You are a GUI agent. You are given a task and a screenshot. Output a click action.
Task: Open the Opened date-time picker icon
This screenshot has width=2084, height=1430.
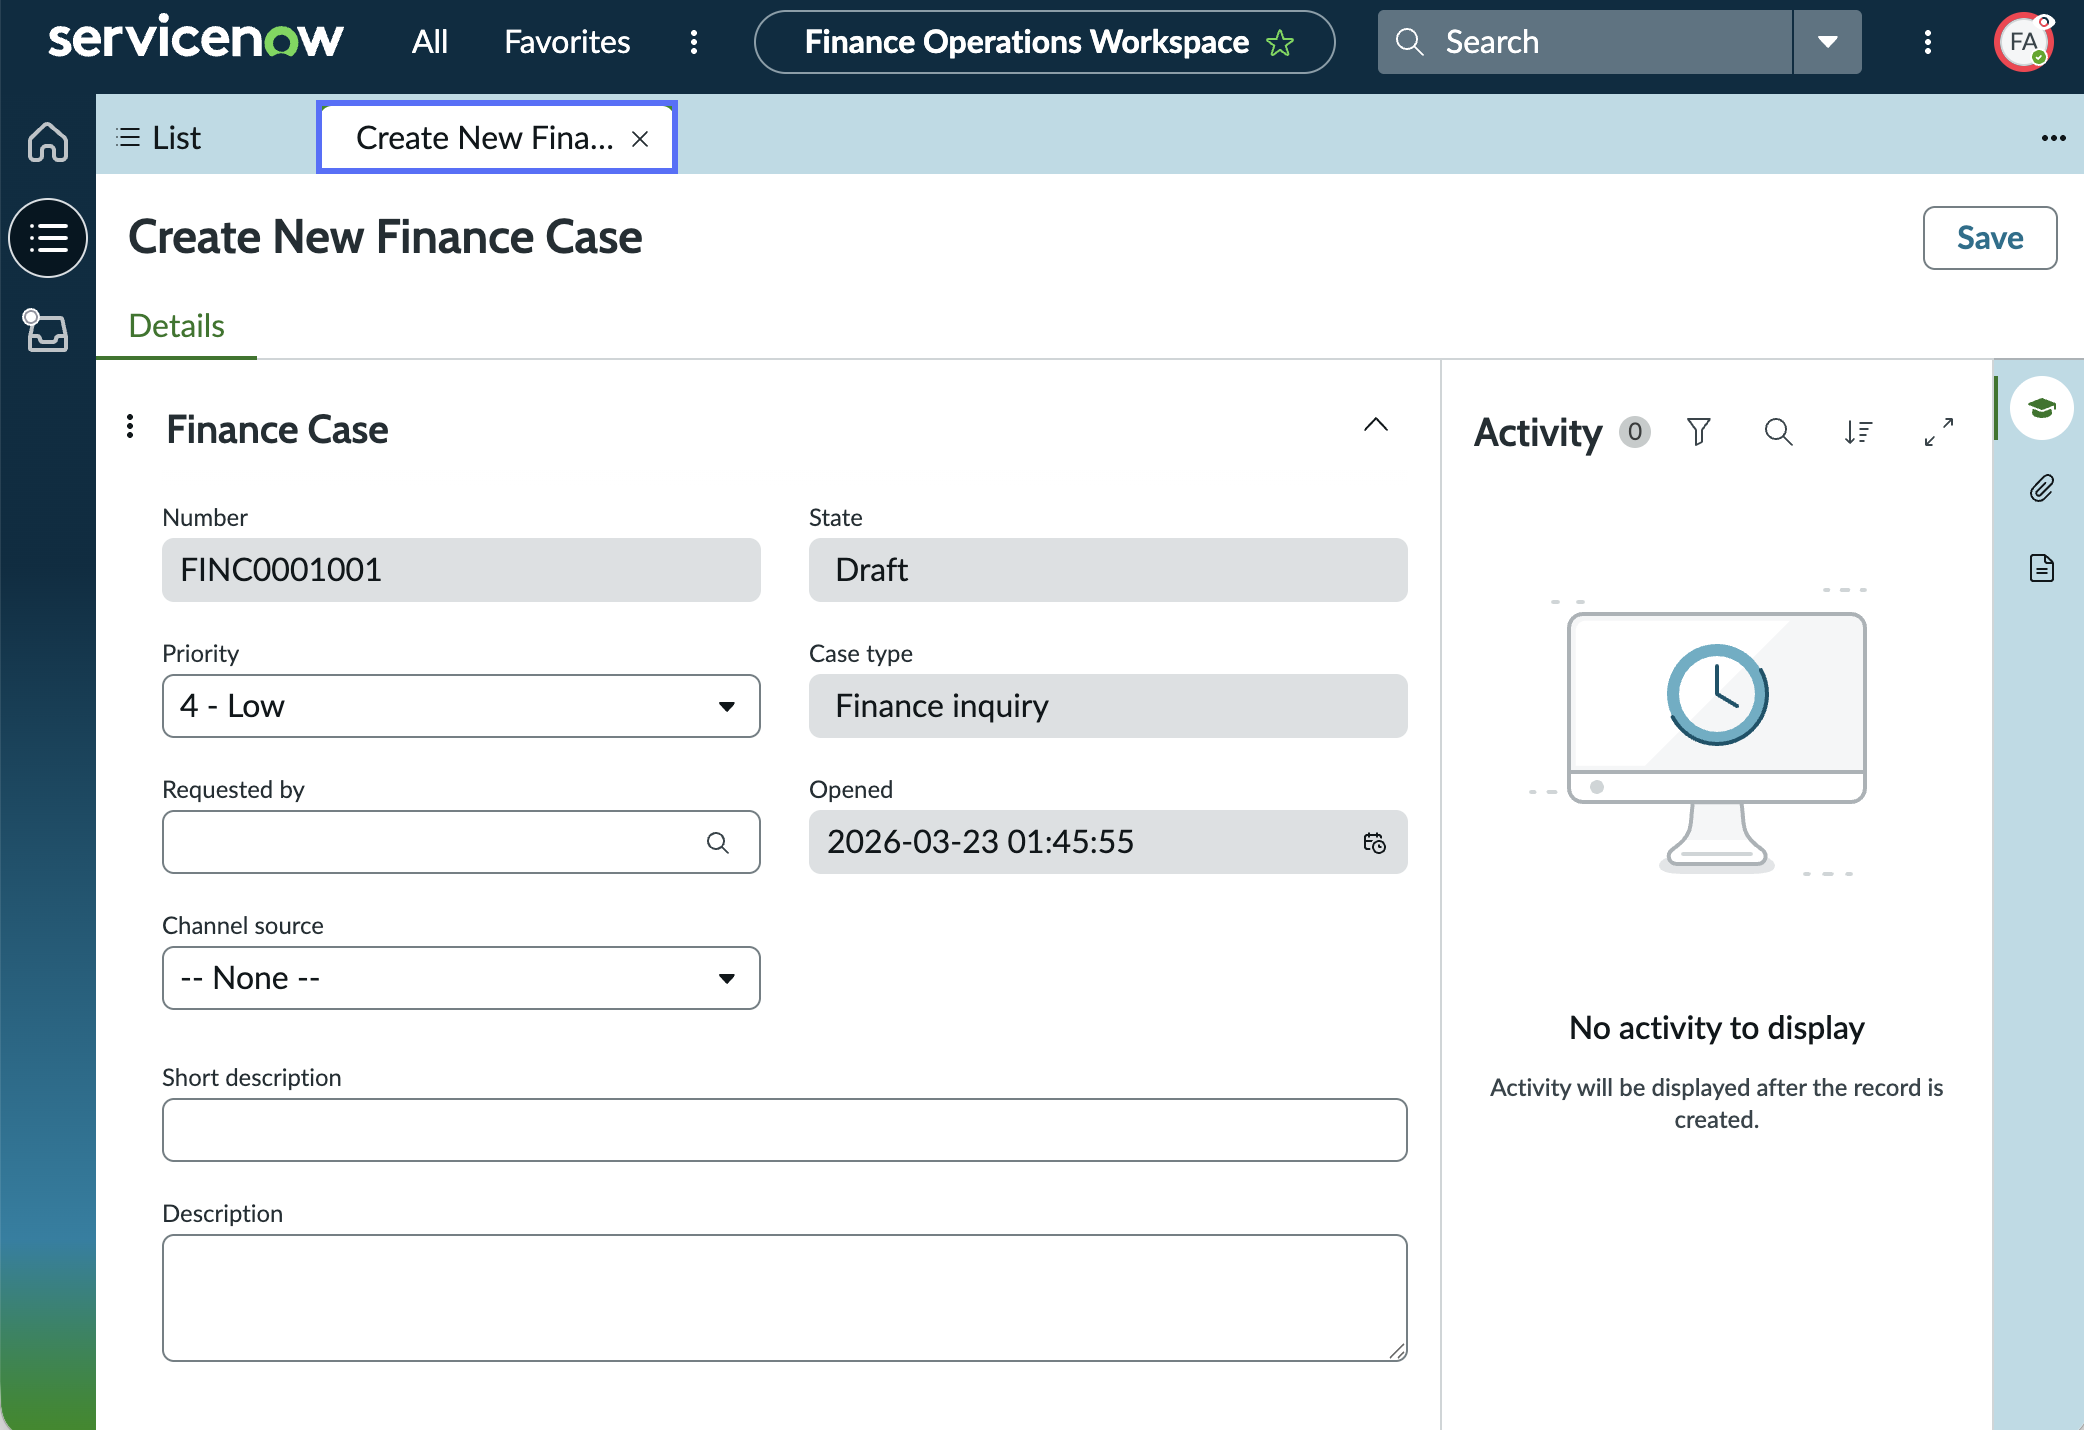(1374, 843)
